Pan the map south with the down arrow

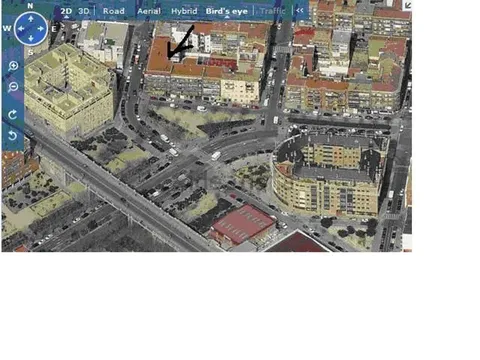tap(31, 39)
